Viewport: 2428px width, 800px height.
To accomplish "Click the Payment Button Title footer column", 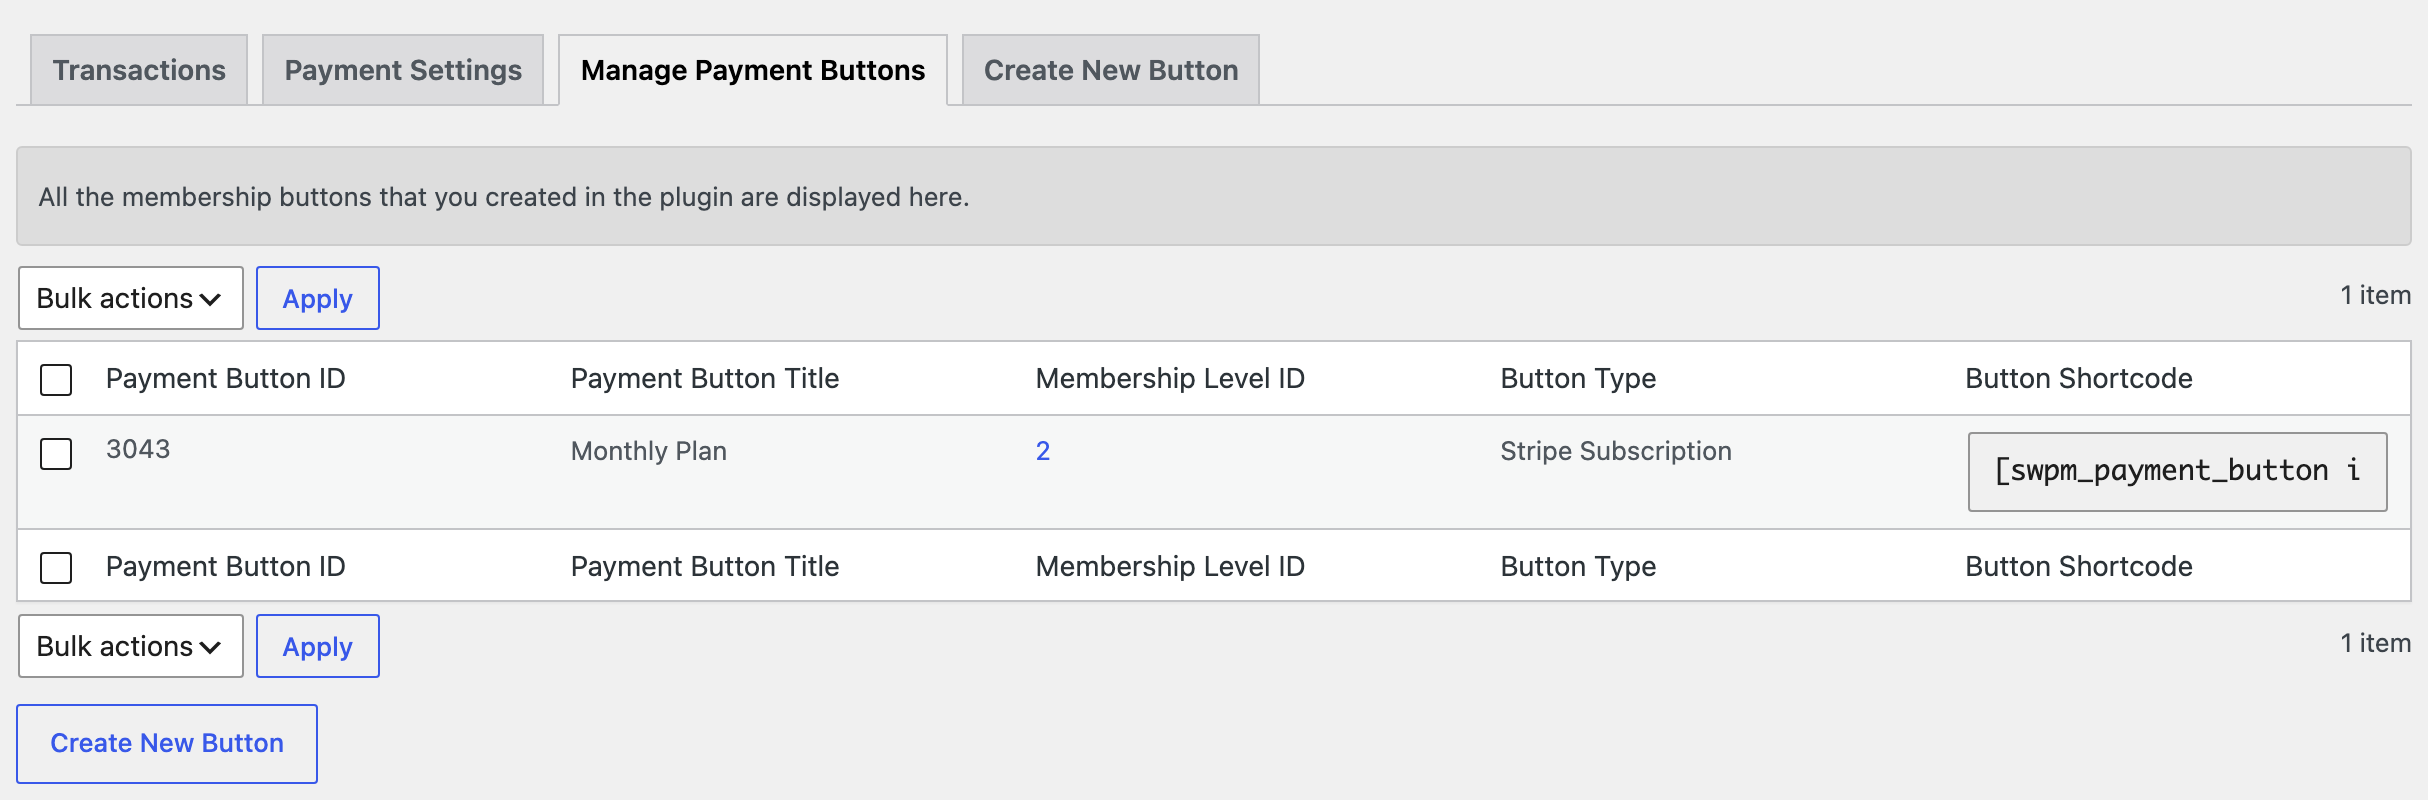I will (x=705, y=566).
